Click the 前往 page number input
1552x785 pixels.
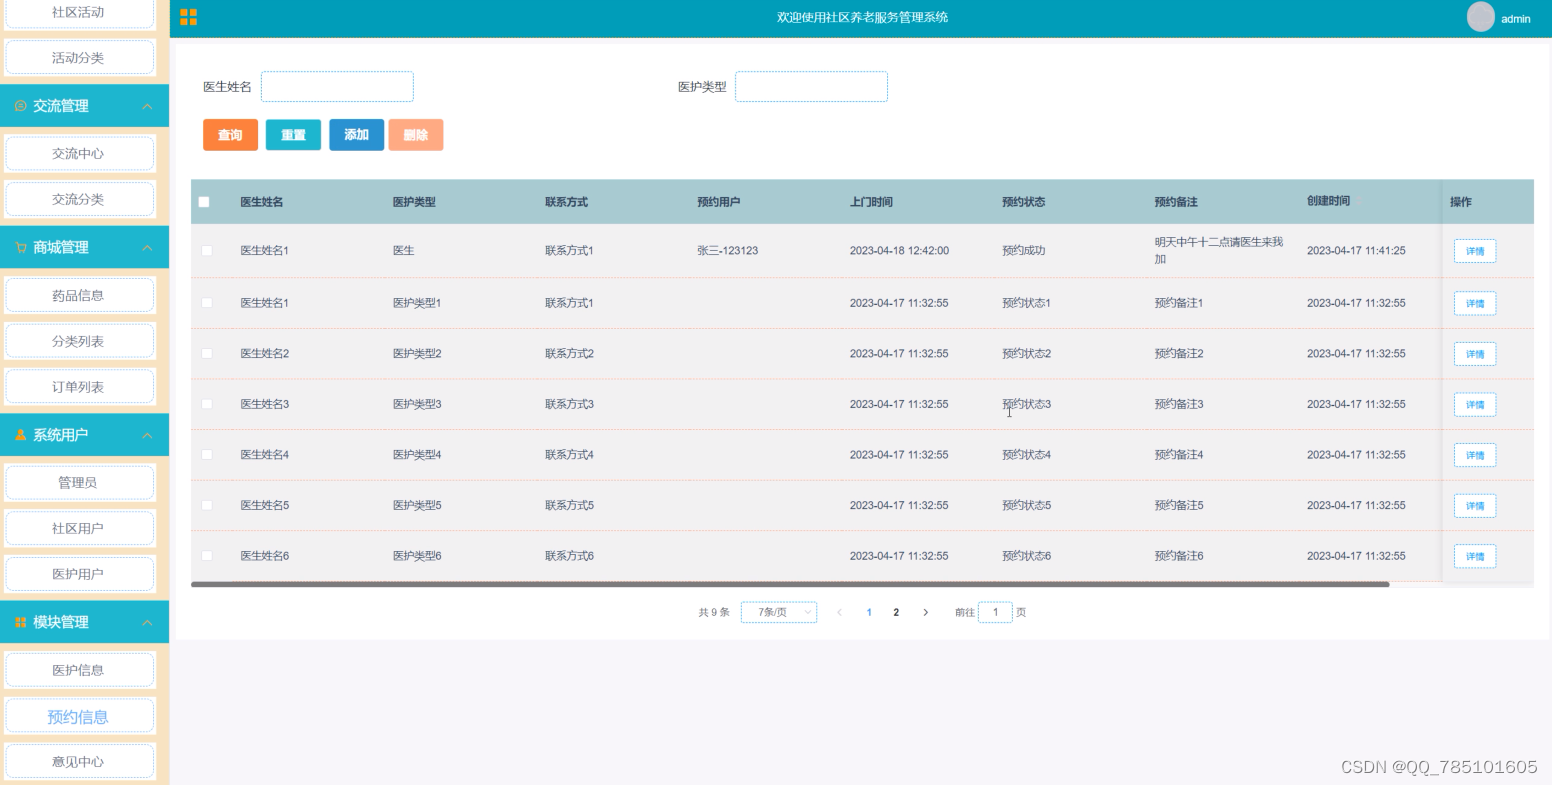tap(995, 612)
